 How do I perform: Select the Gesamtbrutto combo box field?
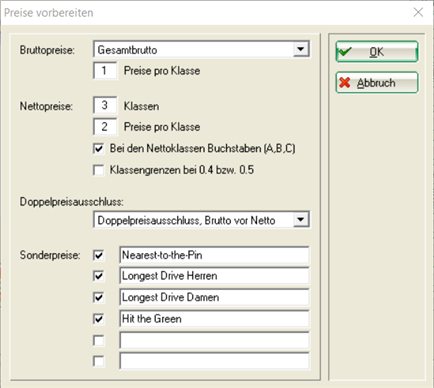[x=201, y=50]
